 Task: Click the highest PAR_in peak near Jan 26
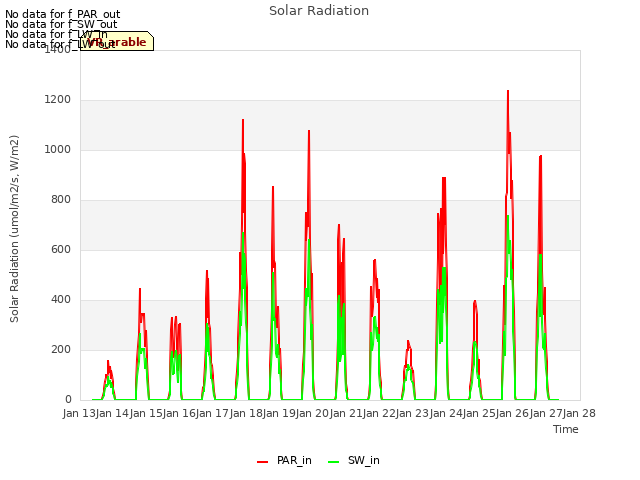(508, 91)
